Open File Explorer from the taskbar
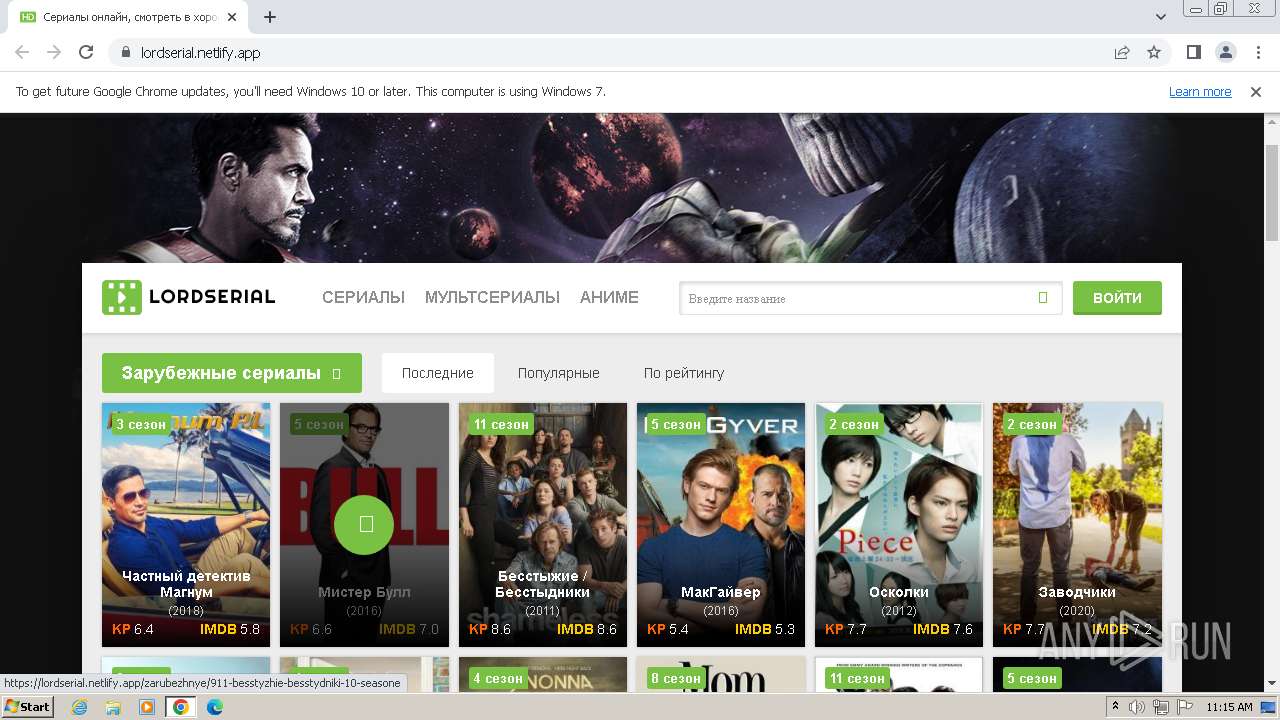Viewport: 1280px width, 720px height. (113, 707)
